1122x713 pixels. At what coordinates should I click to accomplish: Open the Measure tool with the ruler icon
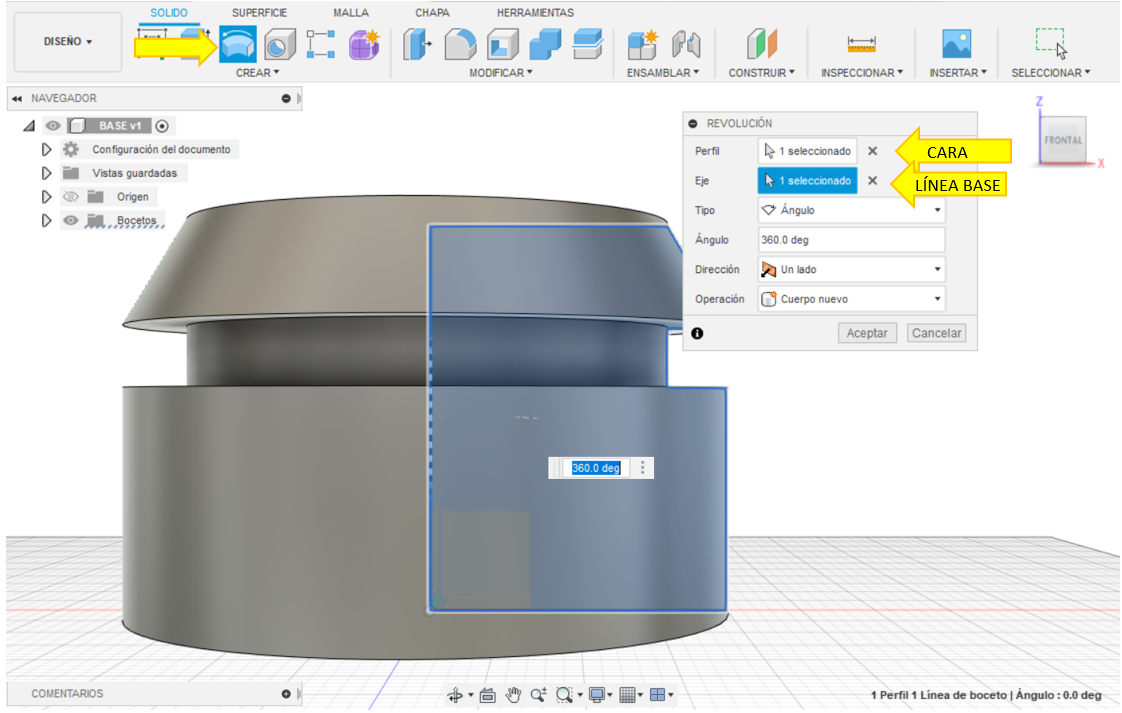click(x=862, y=44)
